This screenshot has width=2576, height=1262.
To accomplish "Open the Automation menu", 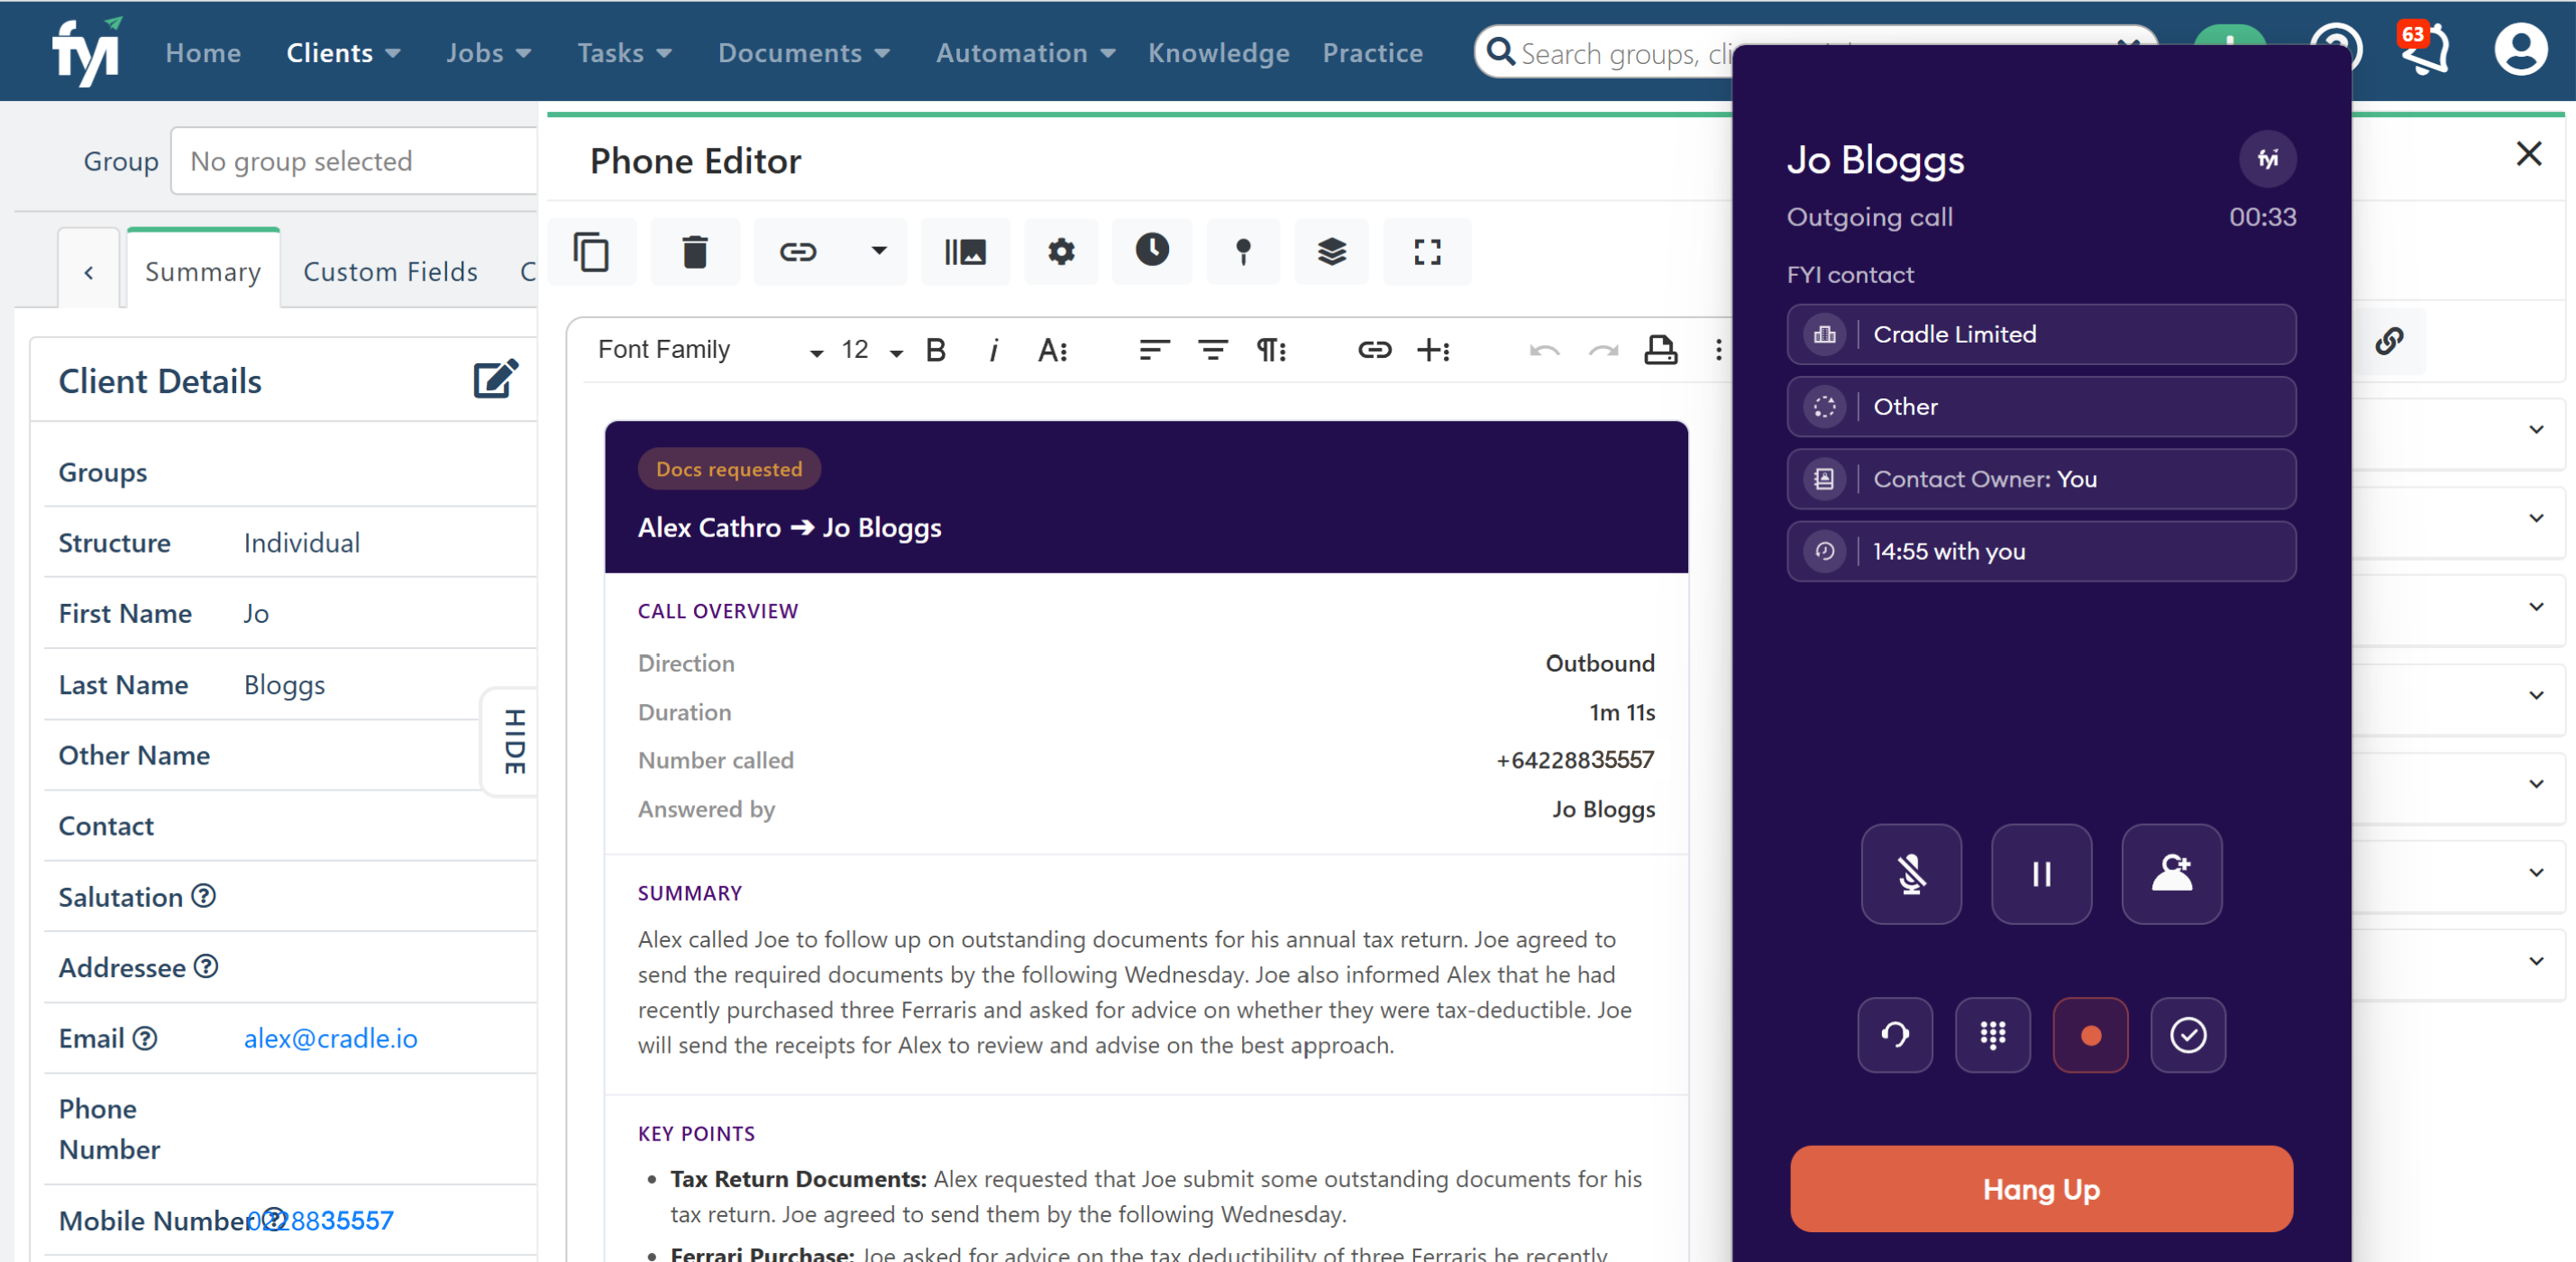I will click(1025, 53).
